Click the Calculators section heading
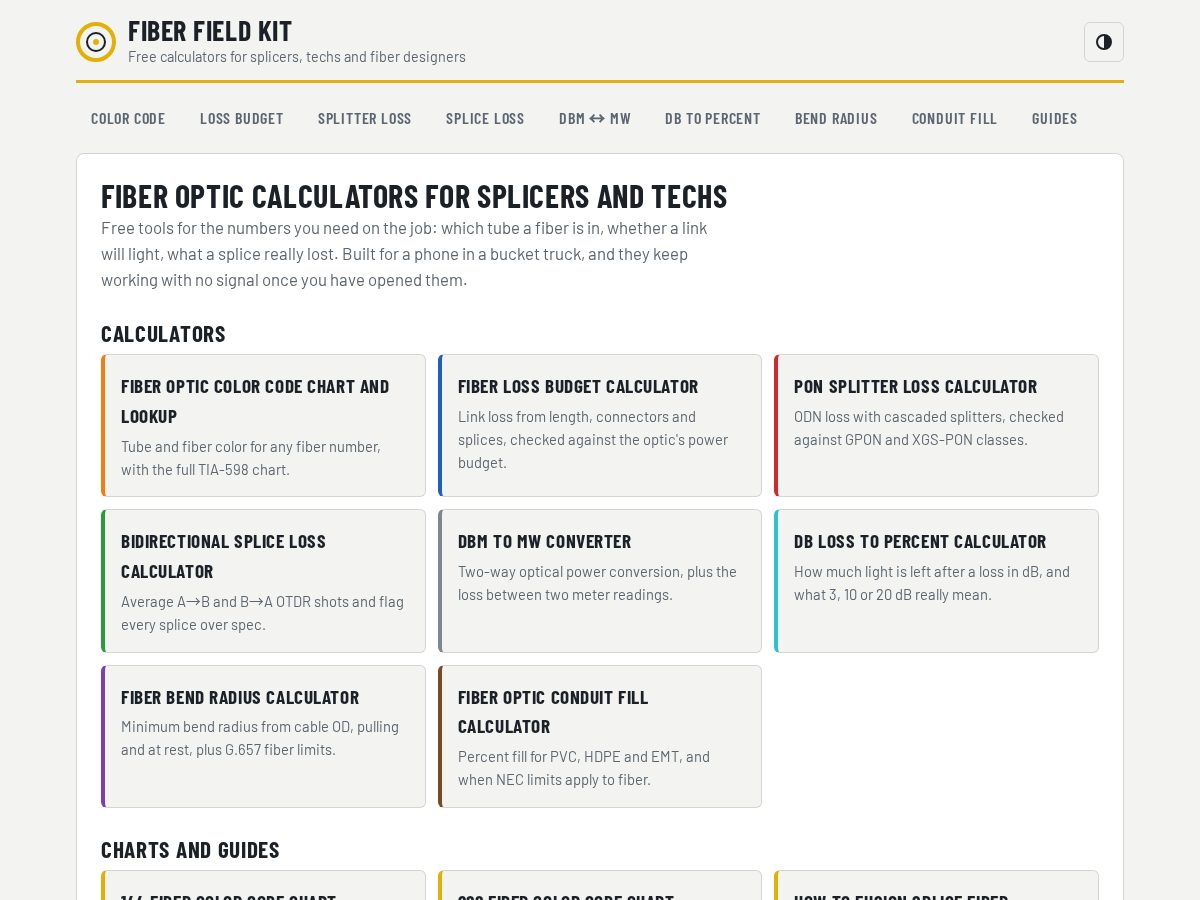Viewport: 1200px width, 900px height. coord(163,334)
